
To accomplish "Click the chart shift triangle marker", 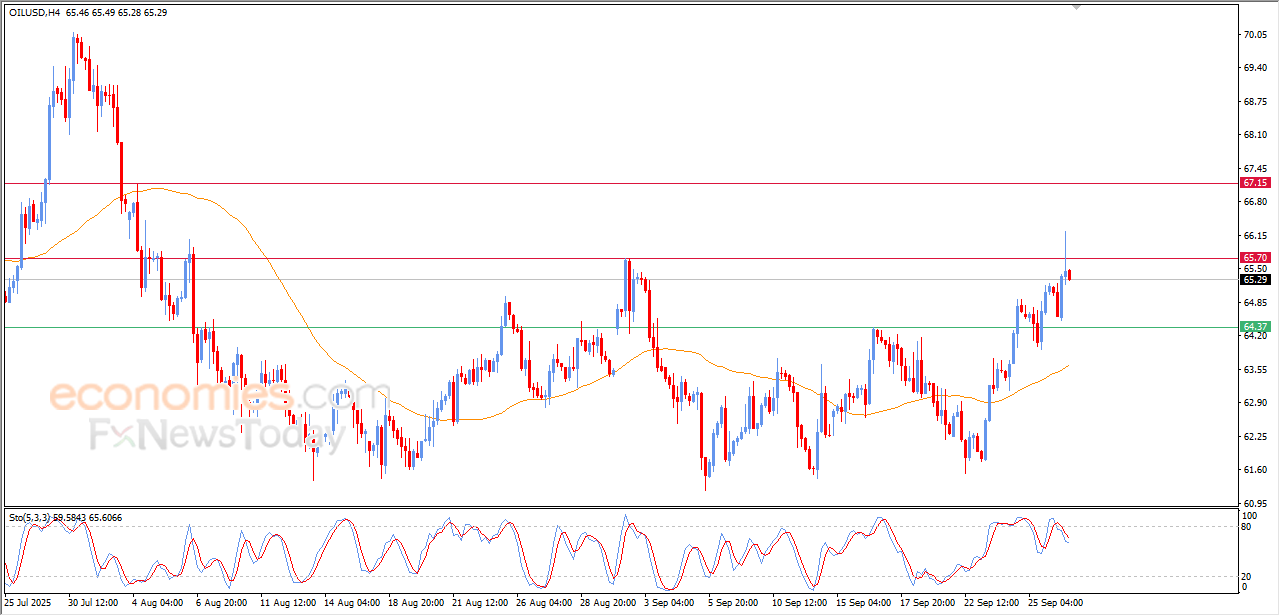I will point(1076,6).
